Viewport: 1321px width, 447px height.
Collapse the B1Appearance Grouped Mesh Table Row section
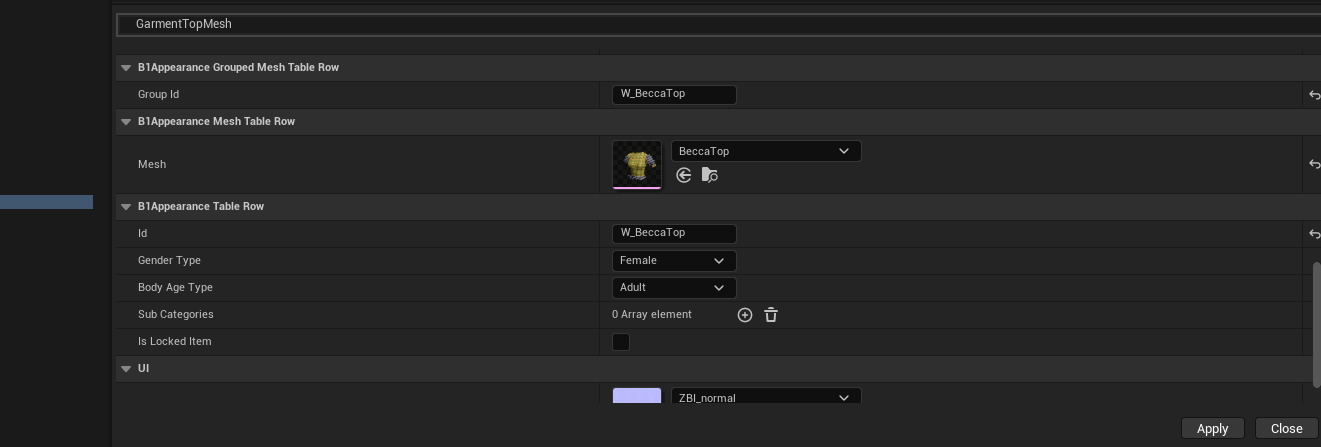point(126,68)
